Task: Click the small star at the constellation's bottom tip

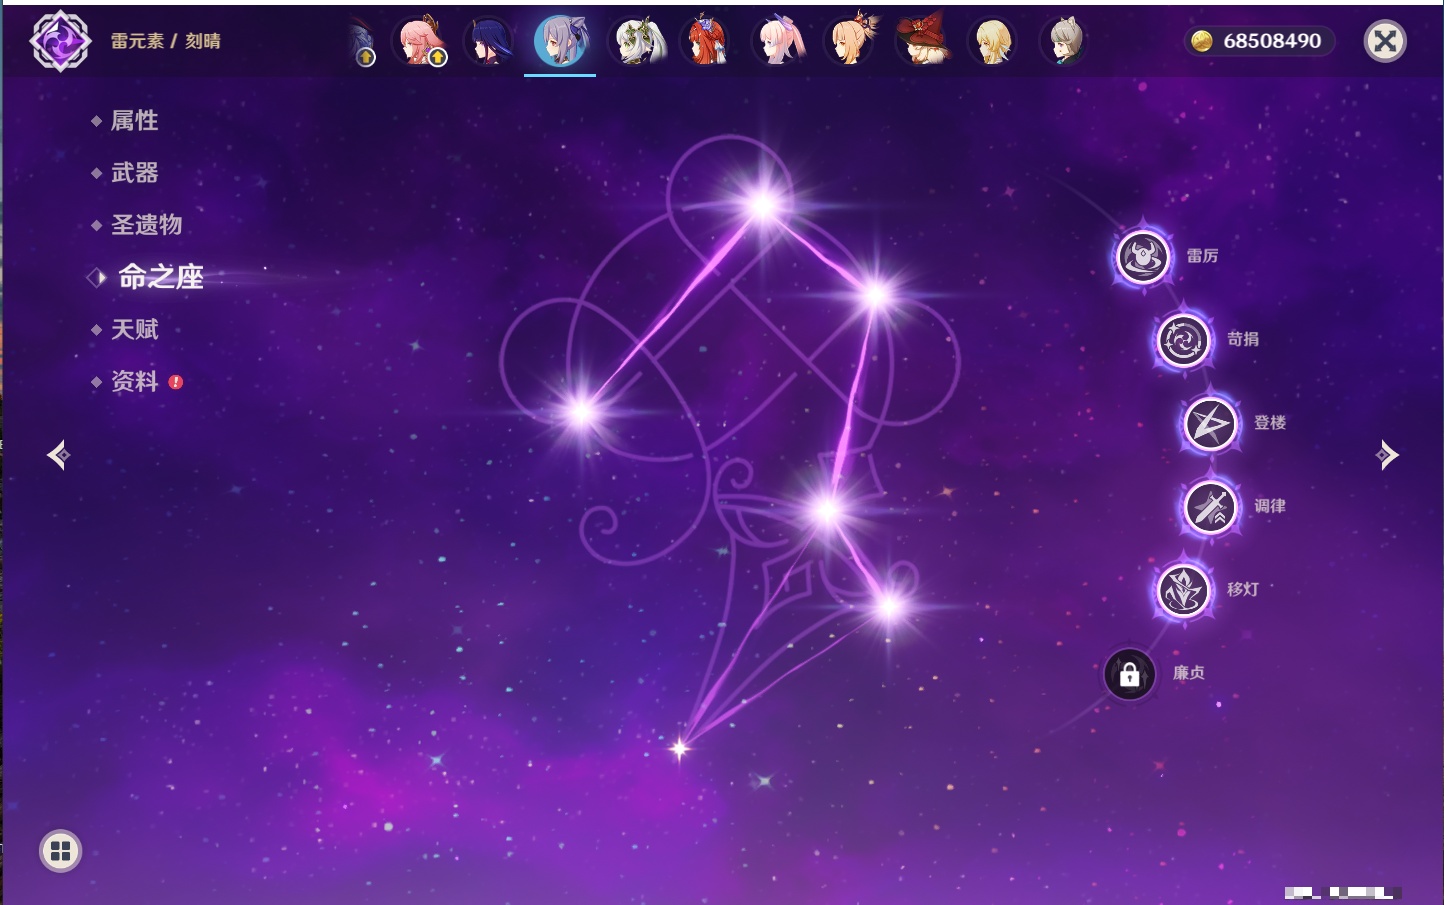Action: pos(680,748)
